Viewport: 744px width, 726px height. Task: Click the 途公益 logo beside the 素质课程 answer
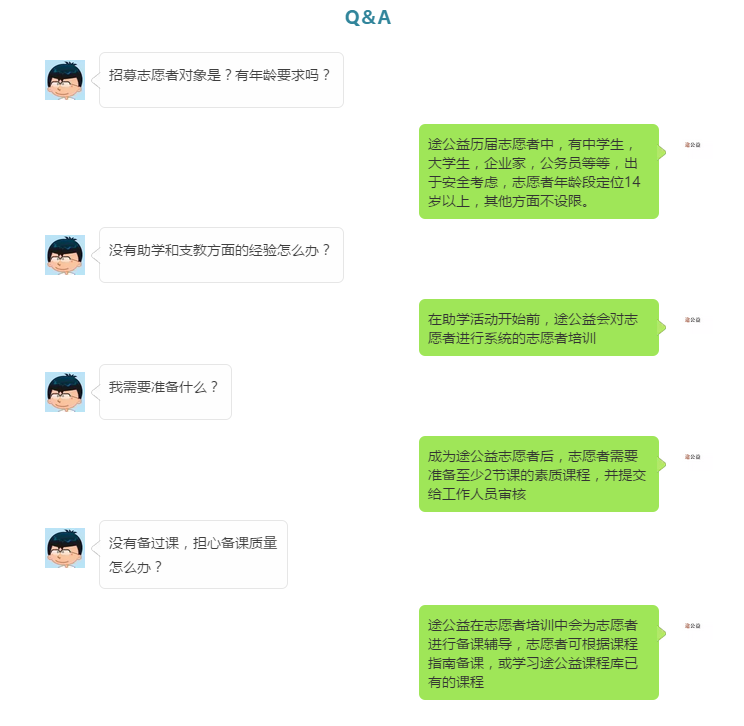[x=692, y=457]
